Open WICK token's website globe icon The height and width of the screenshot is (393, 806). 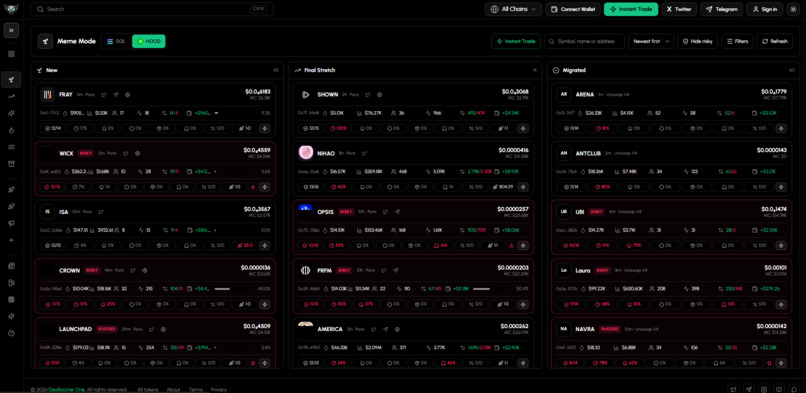(137, 153)
